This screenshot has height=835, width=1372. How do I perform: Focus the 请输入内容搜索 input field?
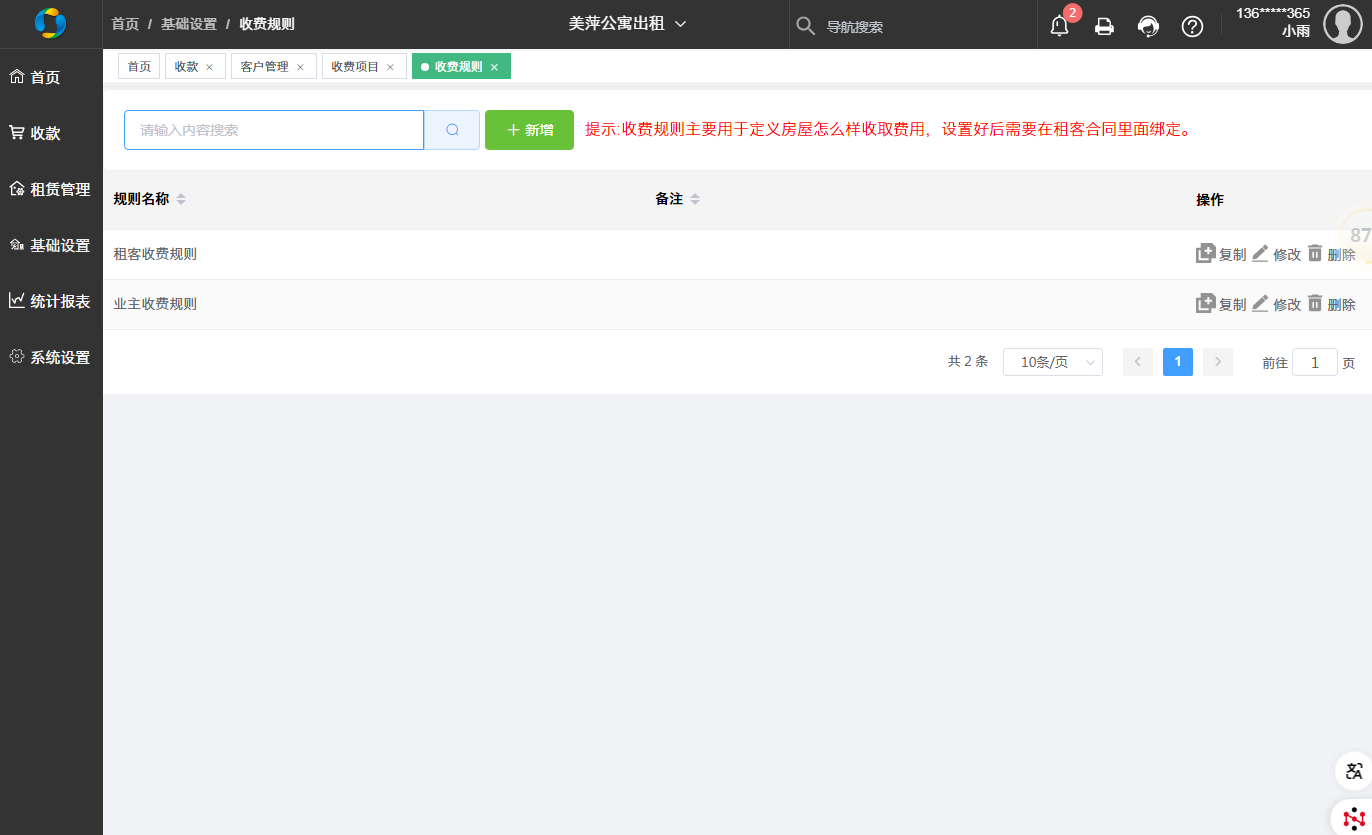pyautogui.click(x=273, y=130)
